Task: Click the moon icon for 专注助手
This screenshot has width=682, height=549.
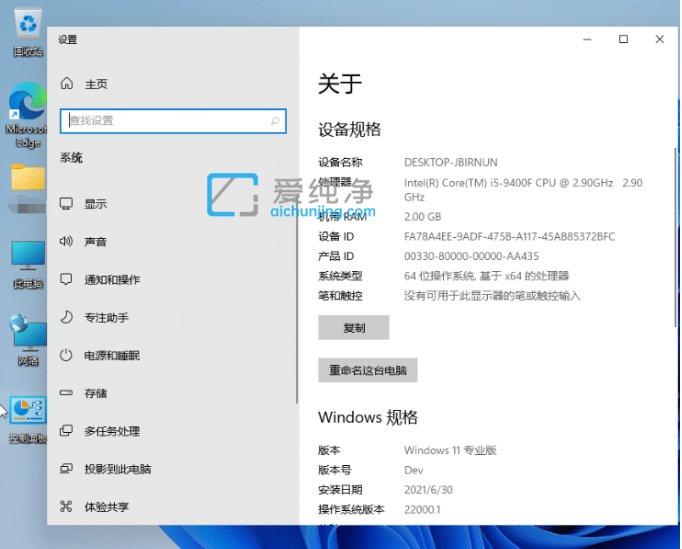Action: [67, 317]
